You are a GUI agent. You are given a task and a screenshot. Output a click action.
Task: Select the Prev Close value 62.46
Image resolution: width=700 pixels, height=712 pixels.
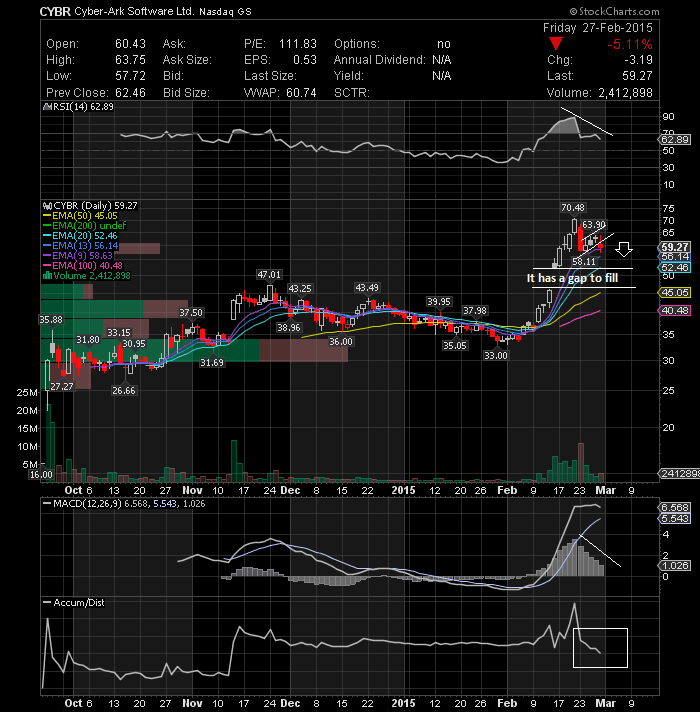tap(130, 93)
